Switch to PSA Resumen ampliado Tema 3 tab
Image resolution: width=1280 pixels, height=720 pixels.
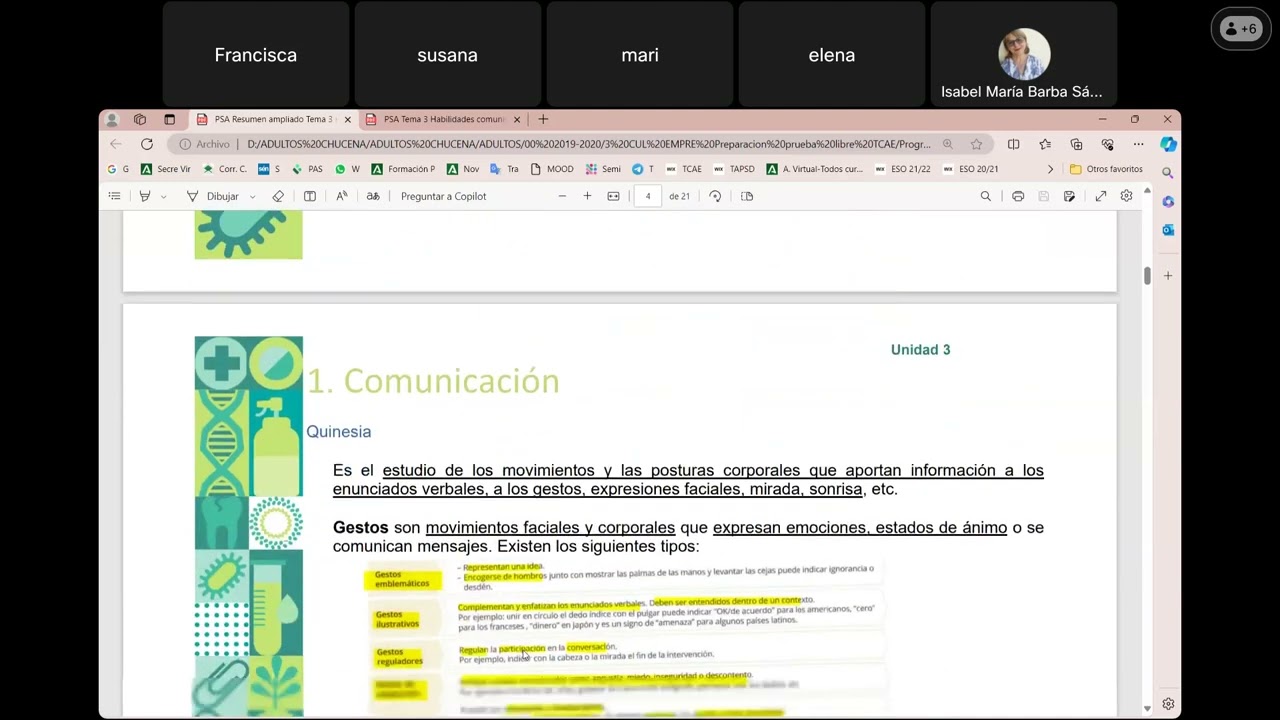coord(273,119)
